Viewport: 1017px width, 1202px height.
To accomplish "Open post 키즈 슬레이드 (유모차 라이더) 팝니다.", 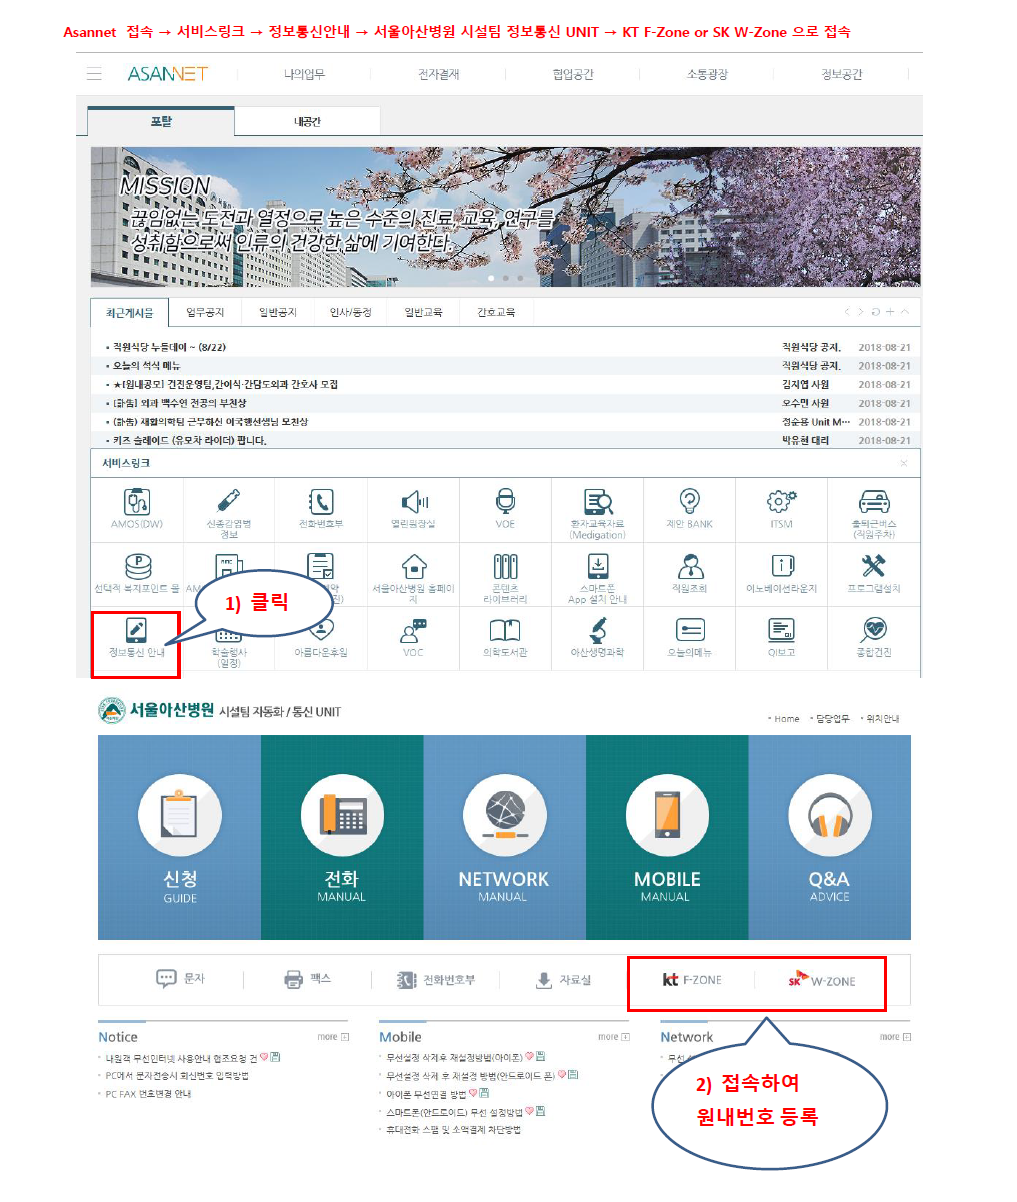I will coord(189,440).
